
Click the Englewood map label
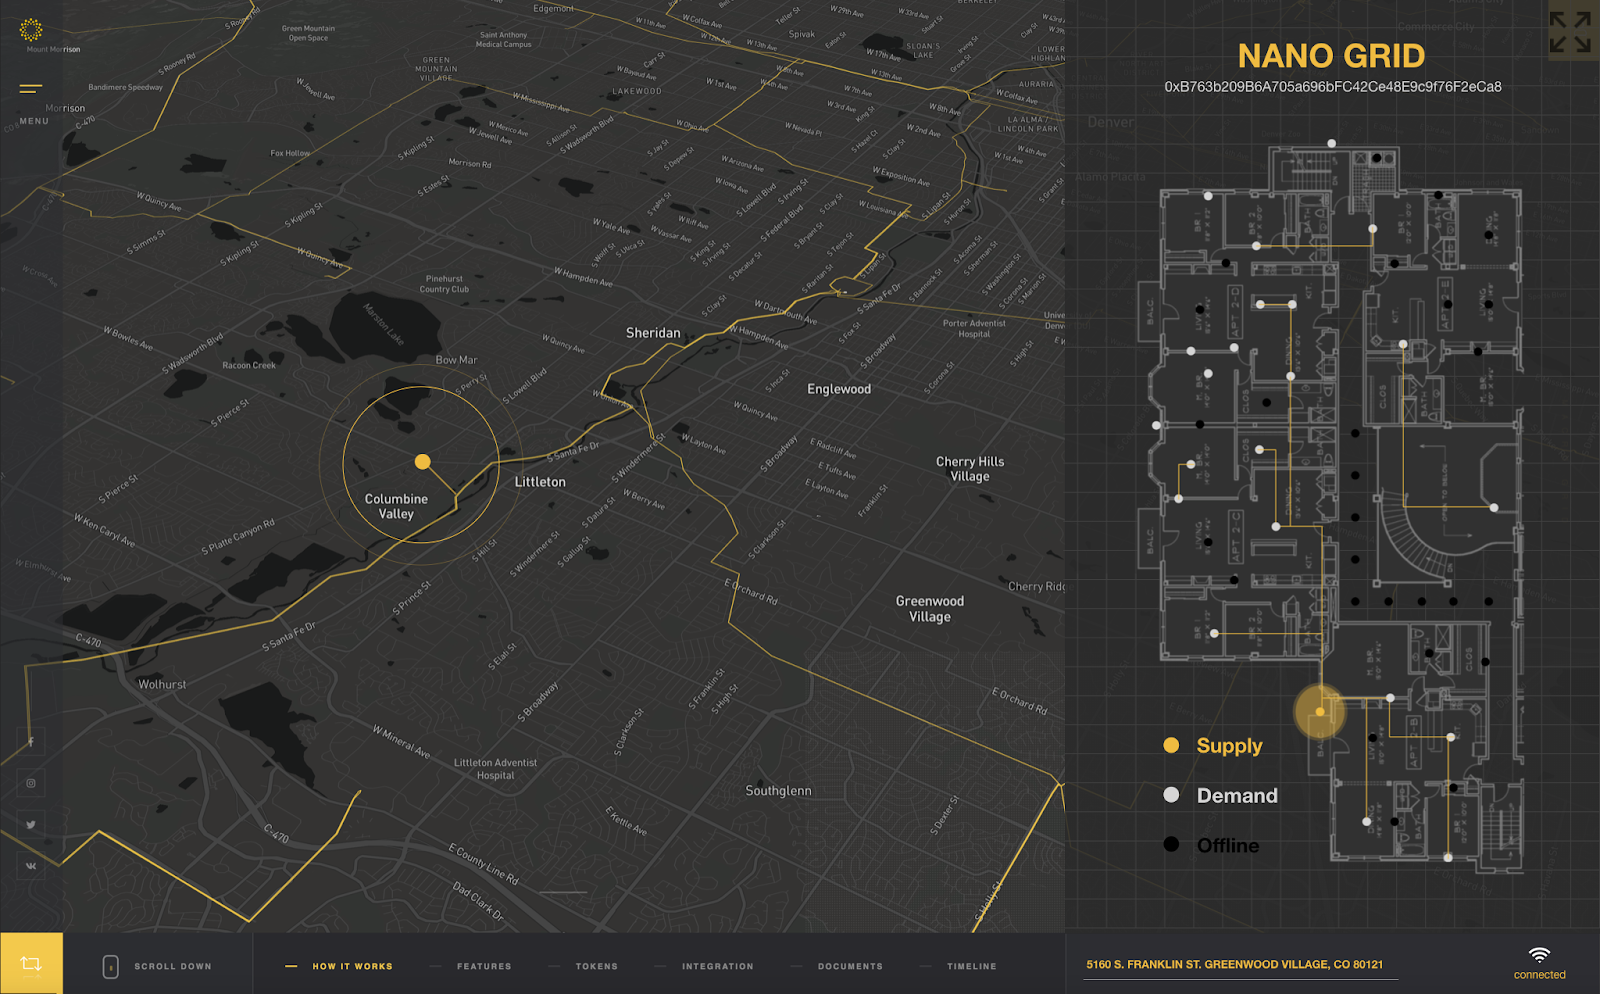coord(839,389)
